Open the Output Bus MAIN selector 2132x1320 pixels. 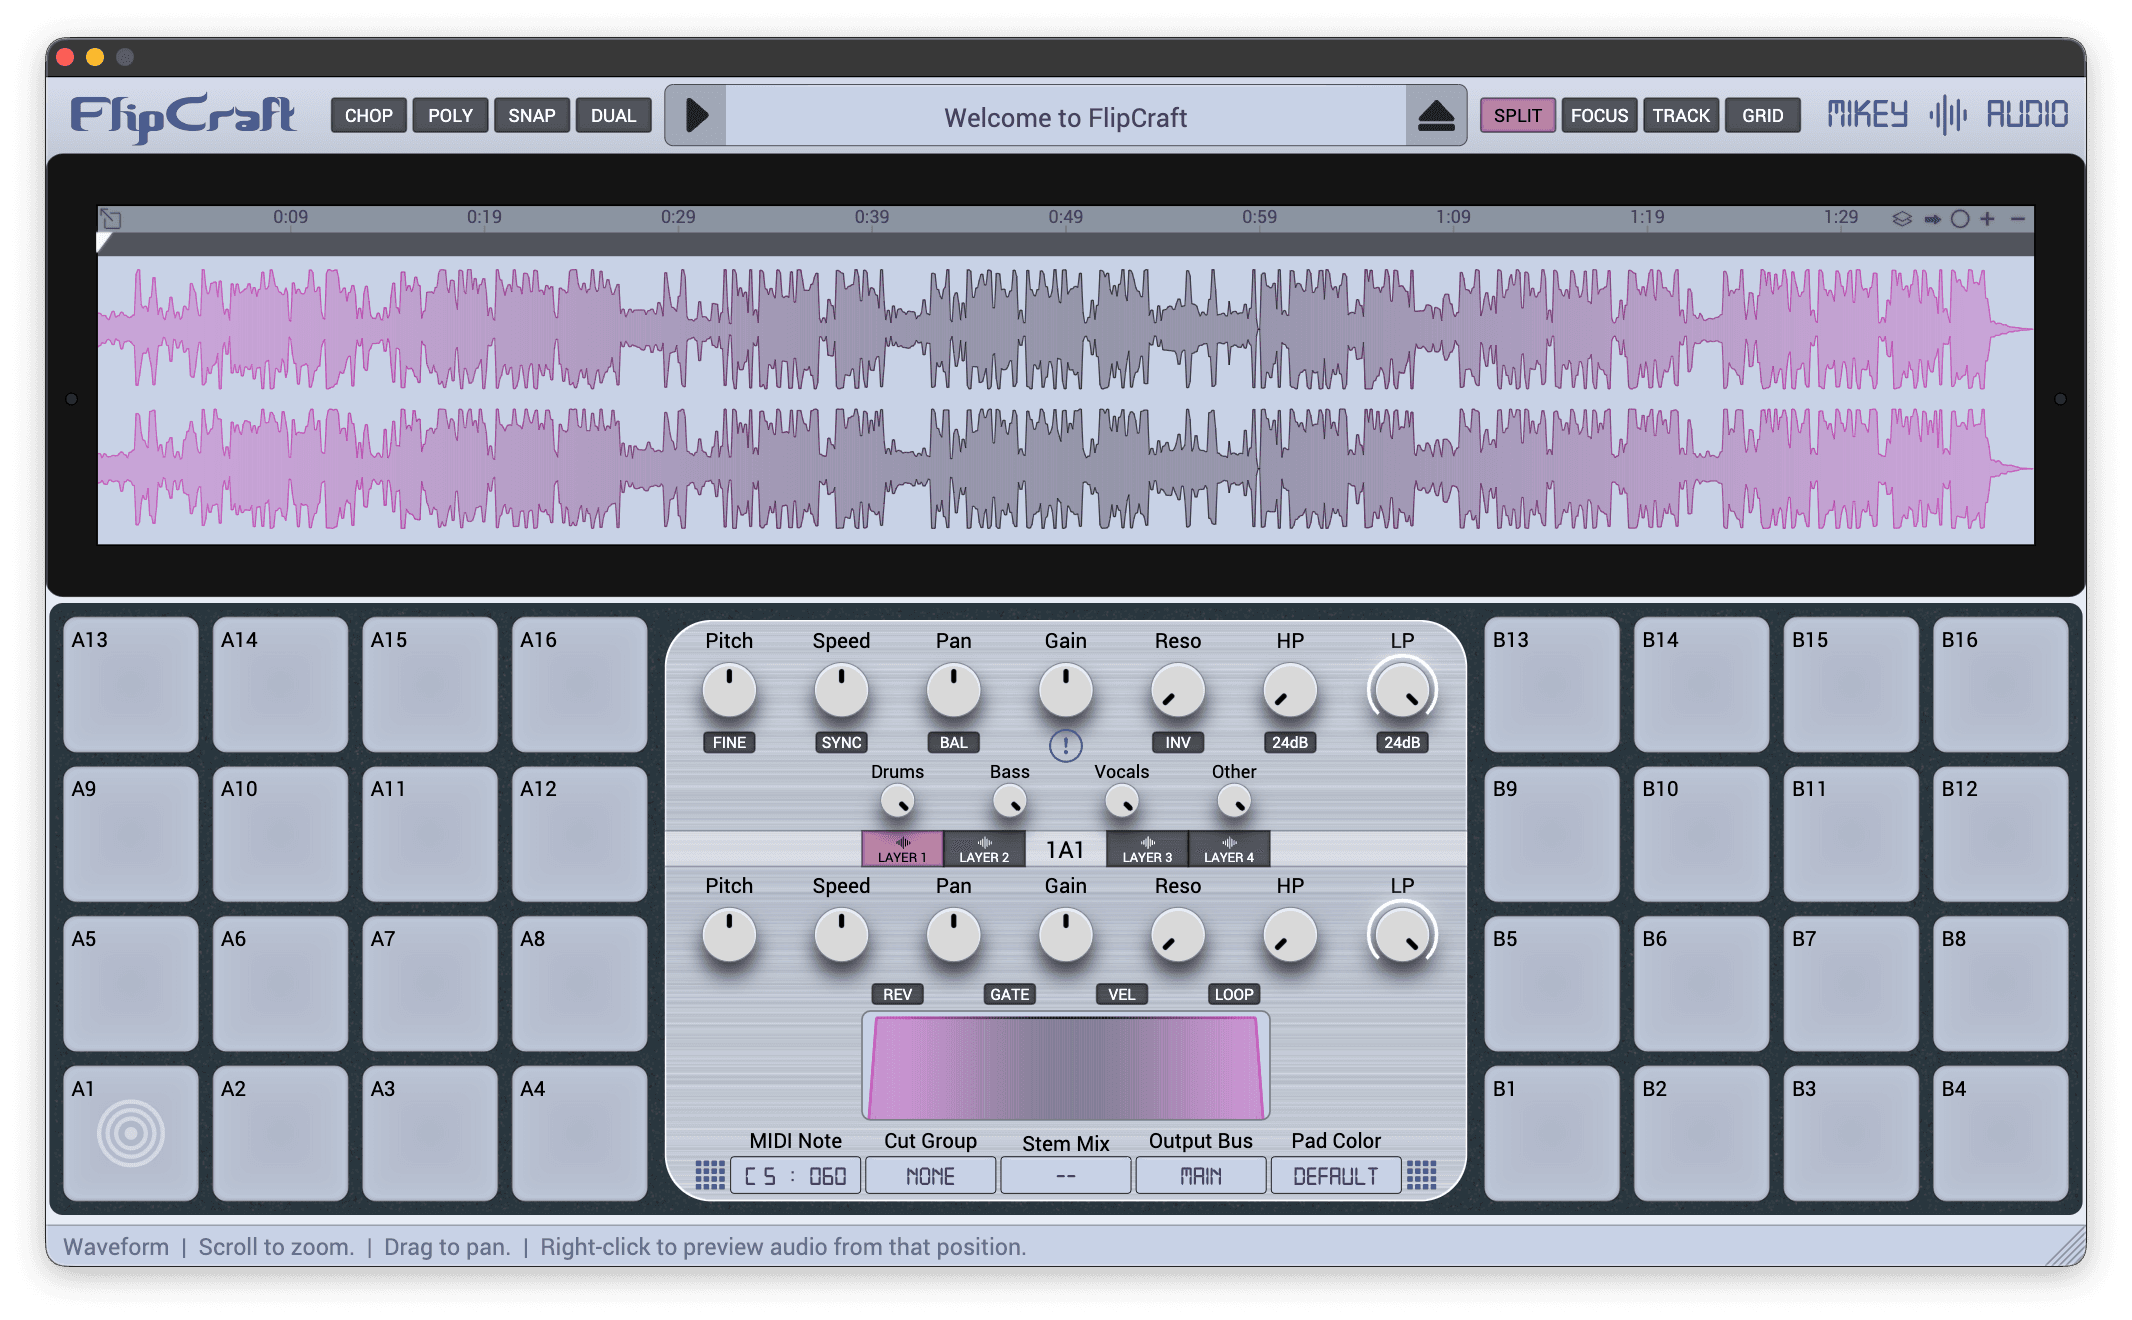[1200, 1176]
